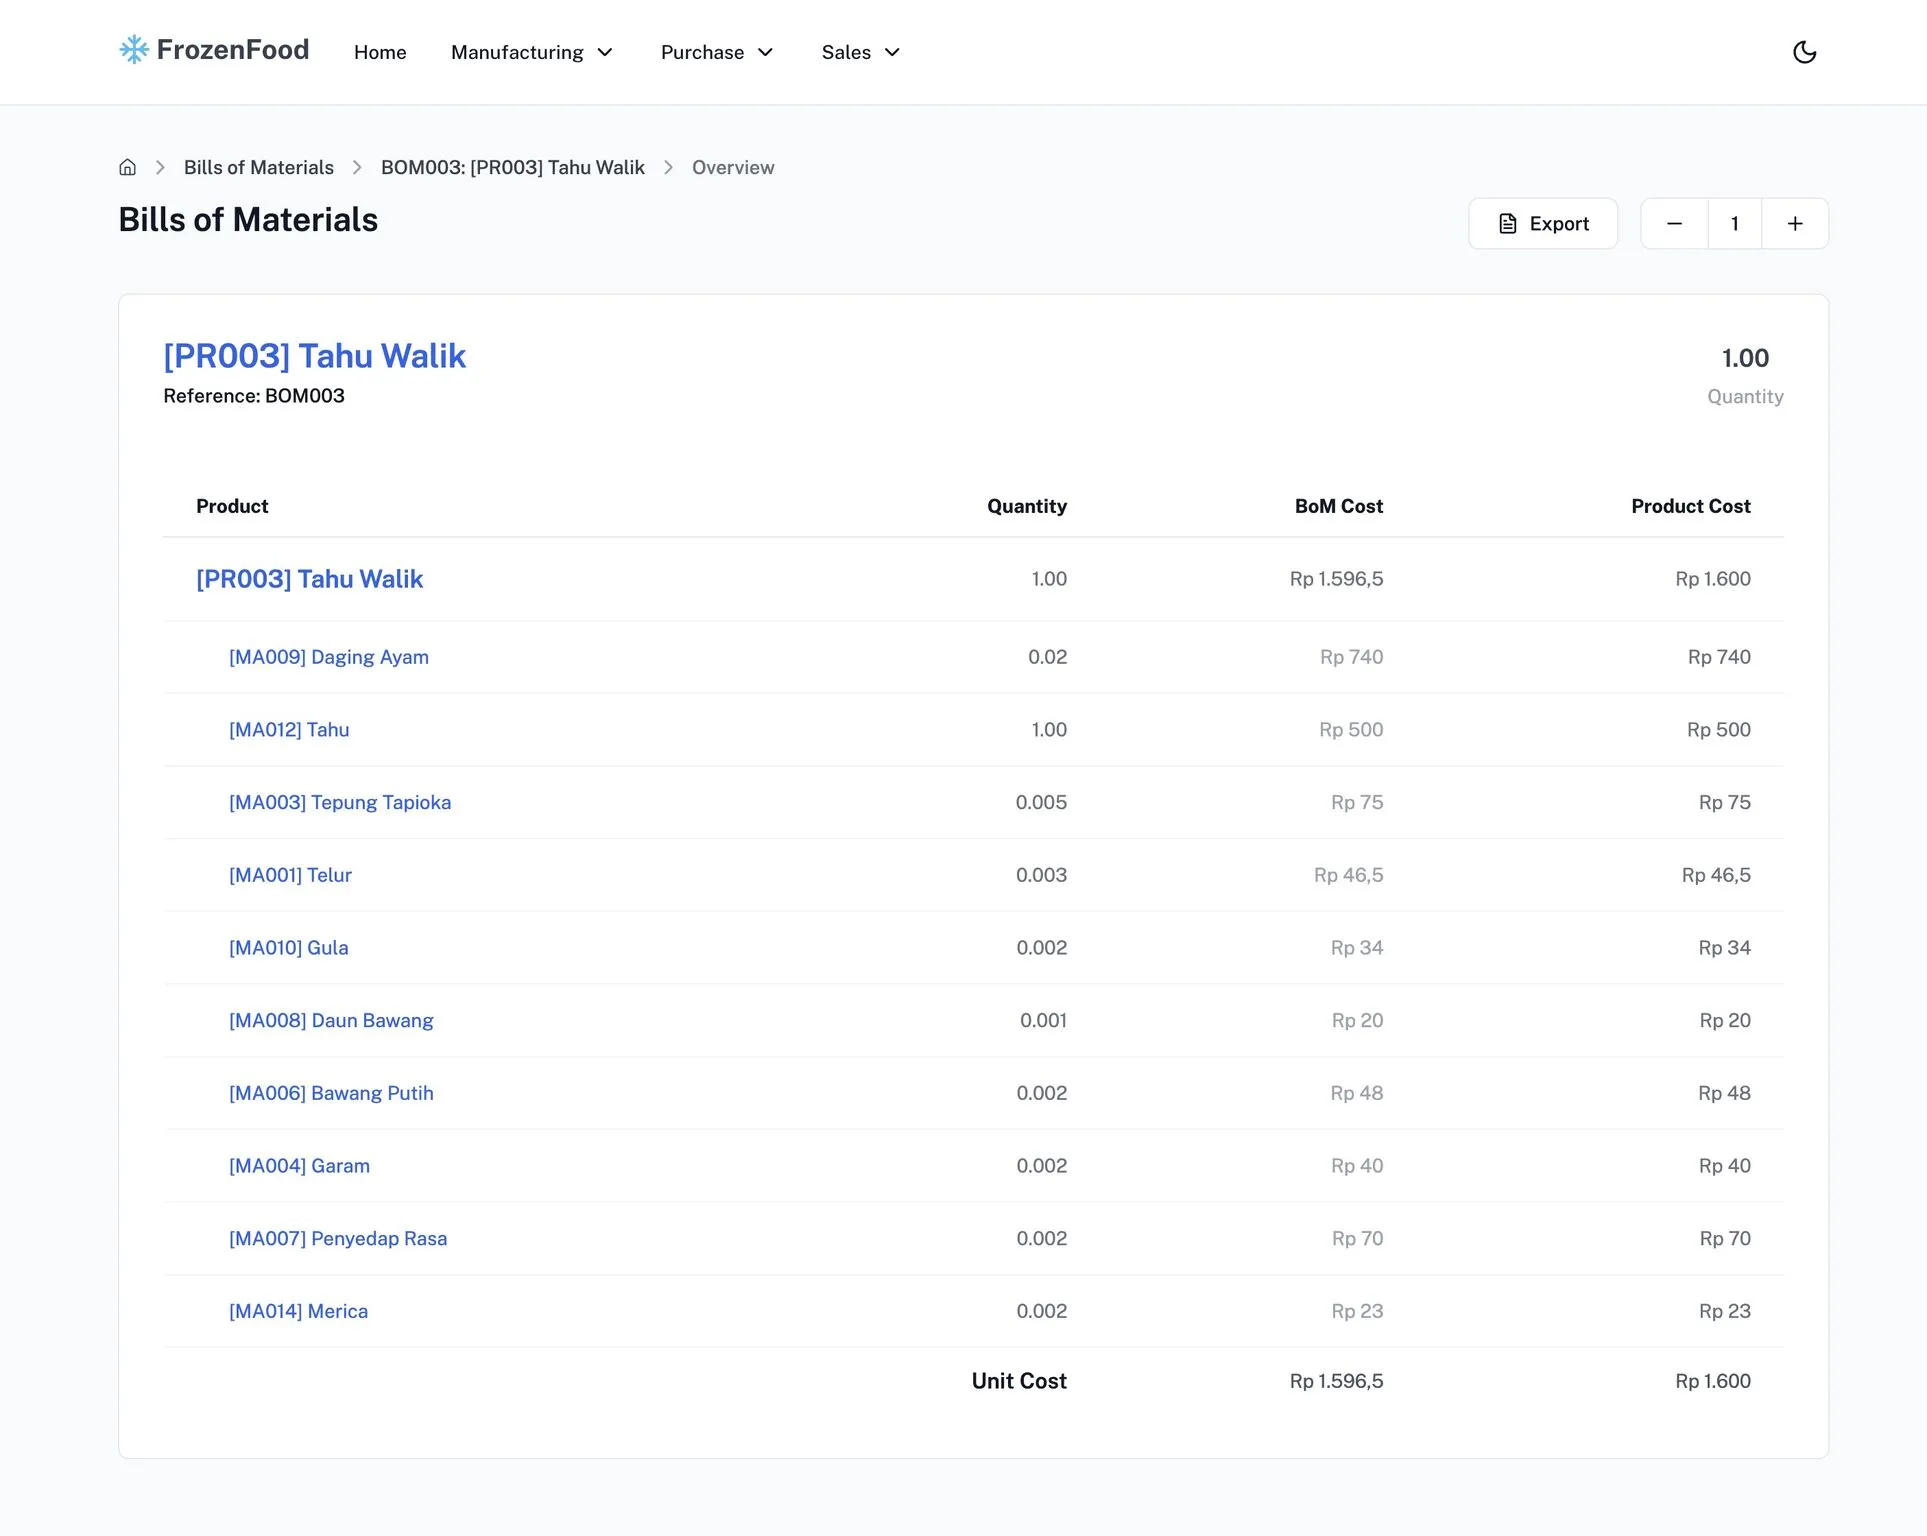Click the document icon in the Export button

tap(1508, 224)
